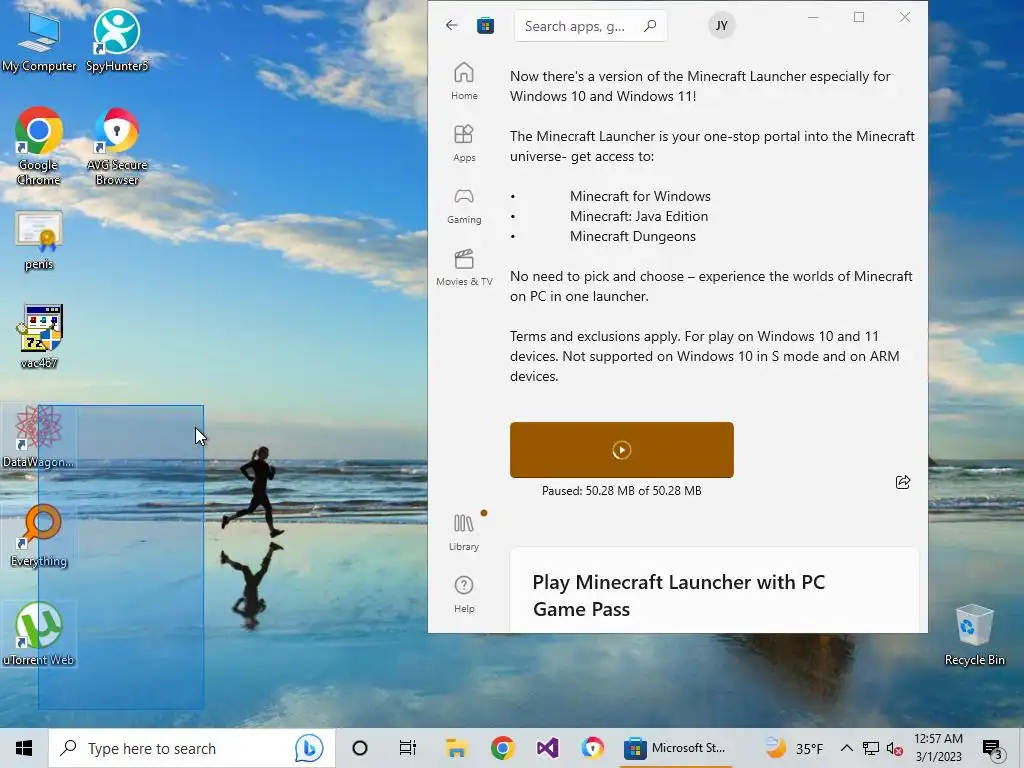
Task: Open the Home section in Store sidebar
Action: click(464, 81)
